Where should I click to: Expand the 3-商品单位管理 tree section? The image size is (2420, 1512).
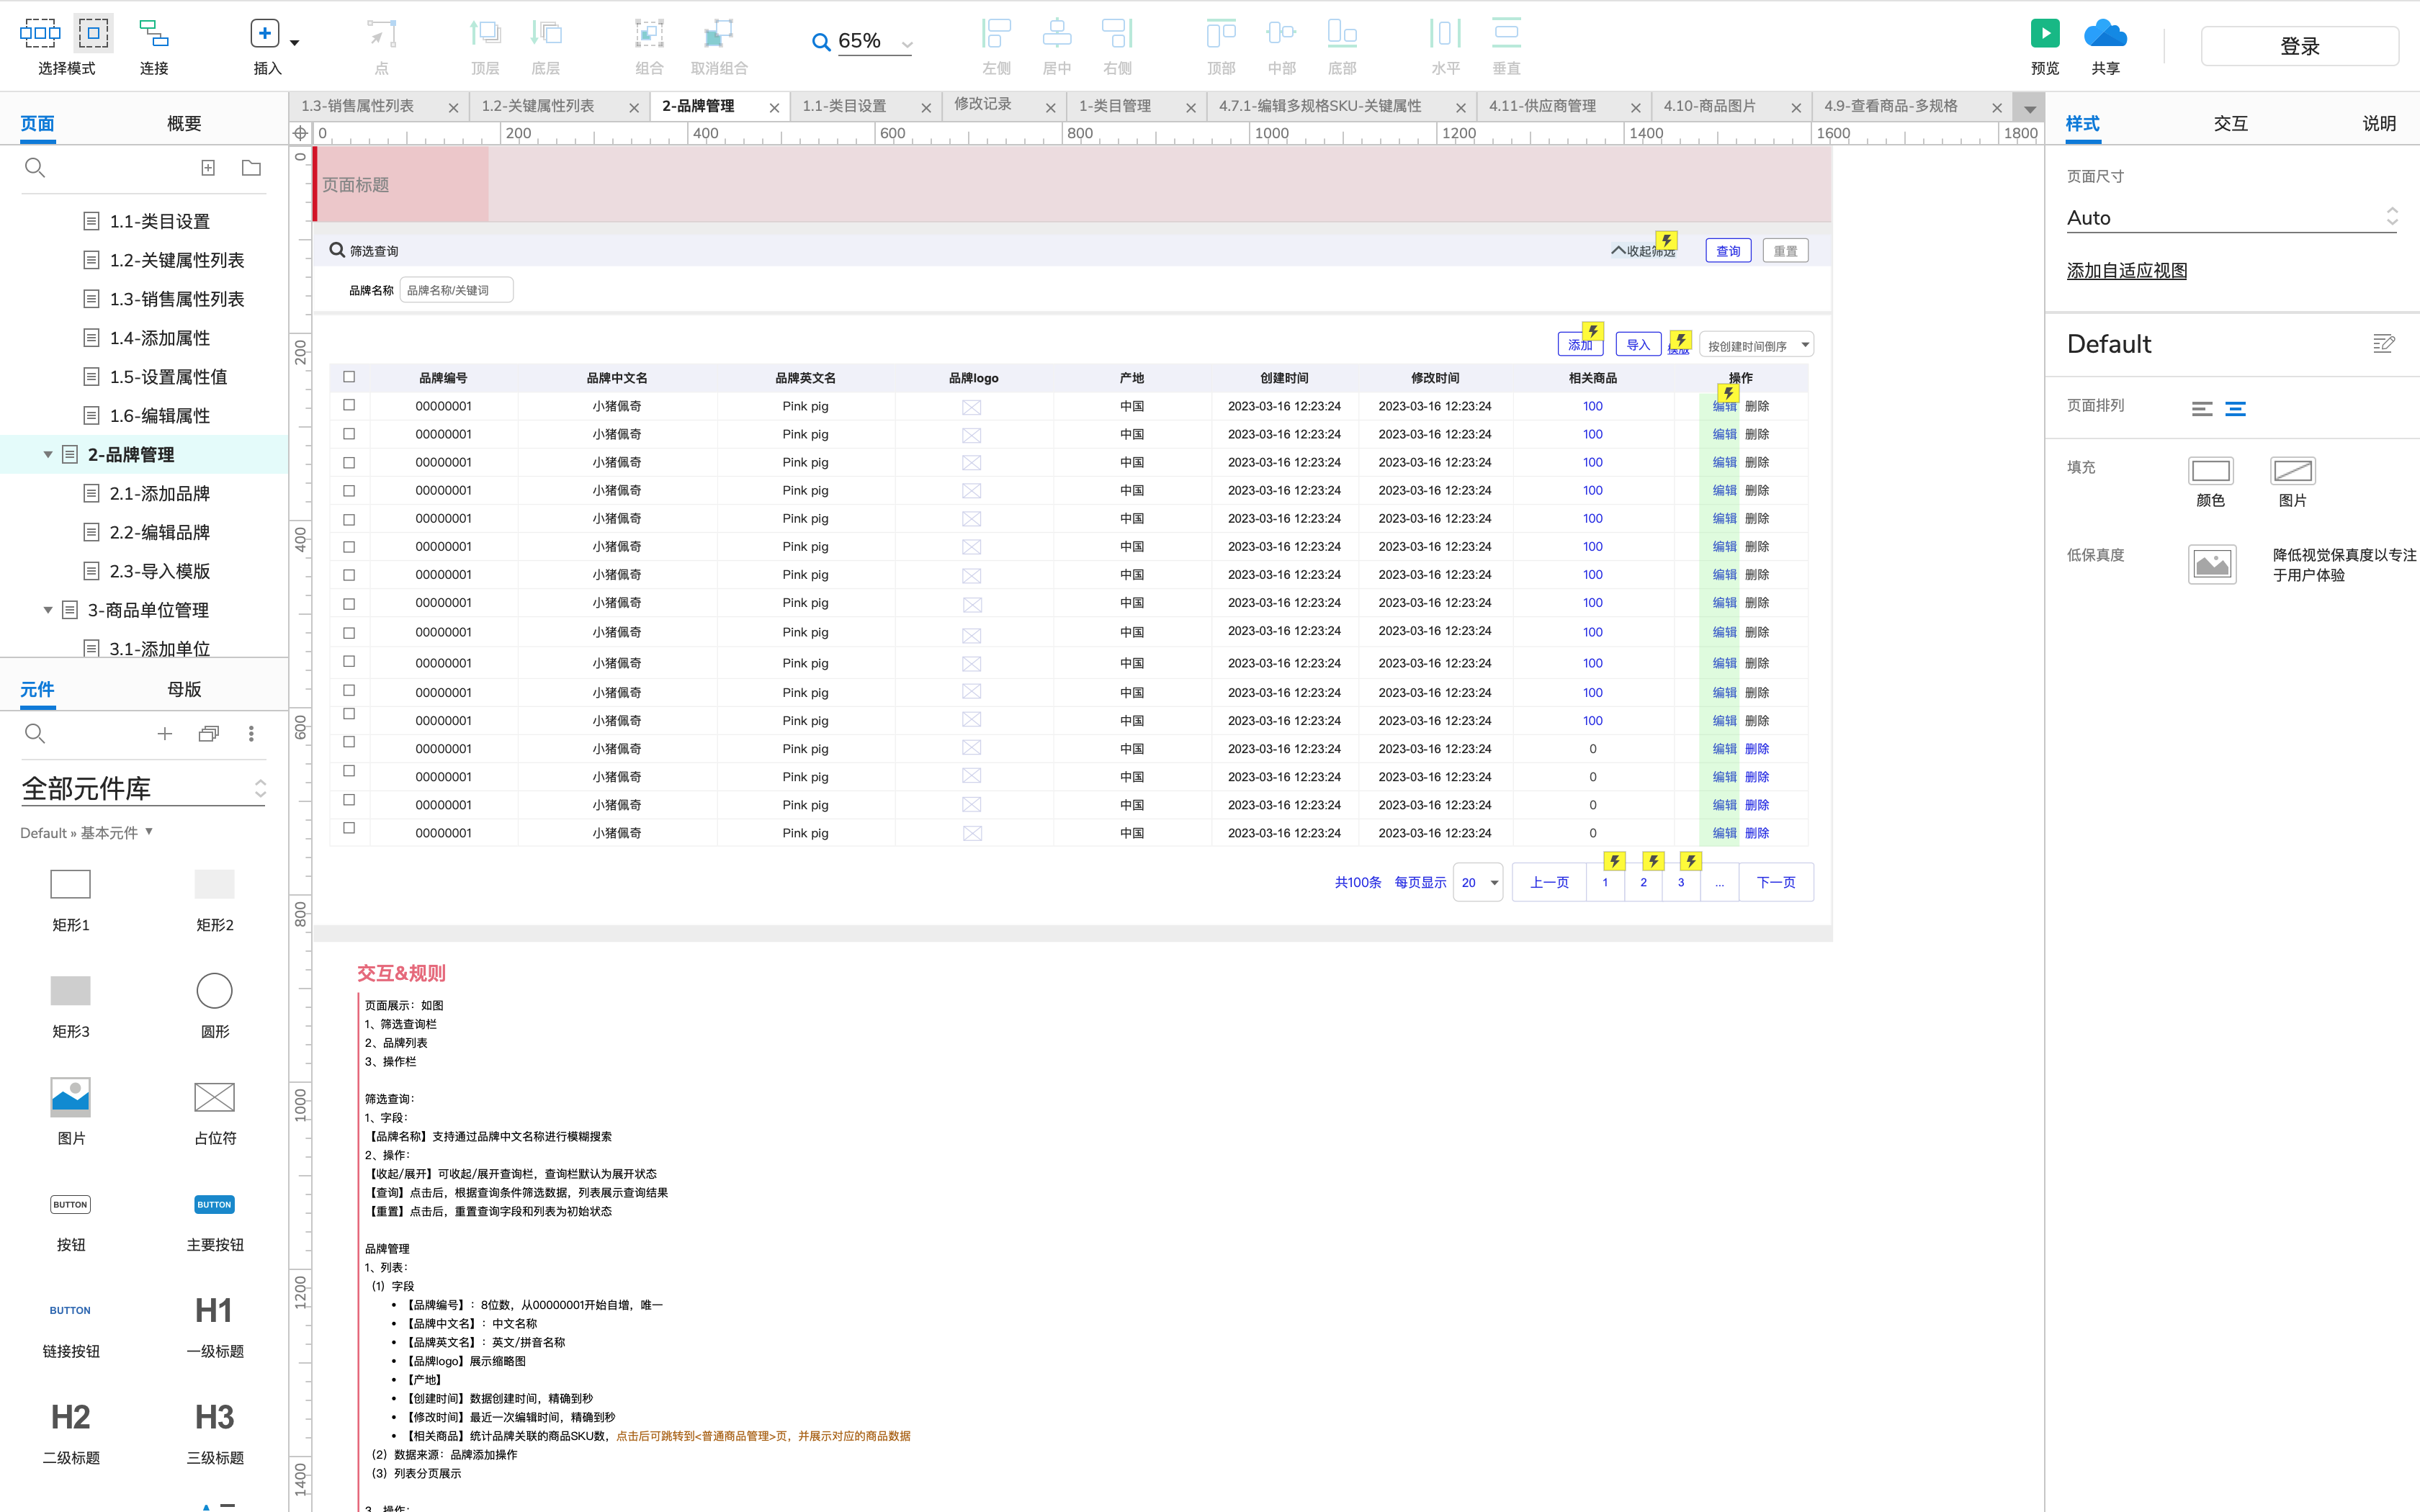click(47, 610)
